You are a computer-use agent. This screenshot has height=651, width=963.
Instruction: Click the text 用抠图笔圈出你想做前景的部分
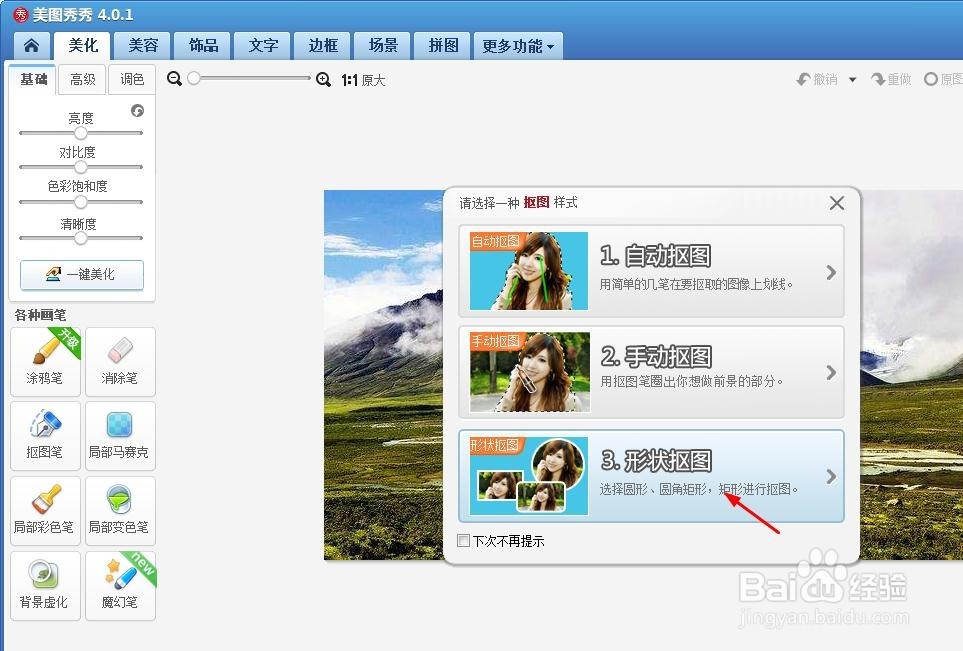[692, 381]
